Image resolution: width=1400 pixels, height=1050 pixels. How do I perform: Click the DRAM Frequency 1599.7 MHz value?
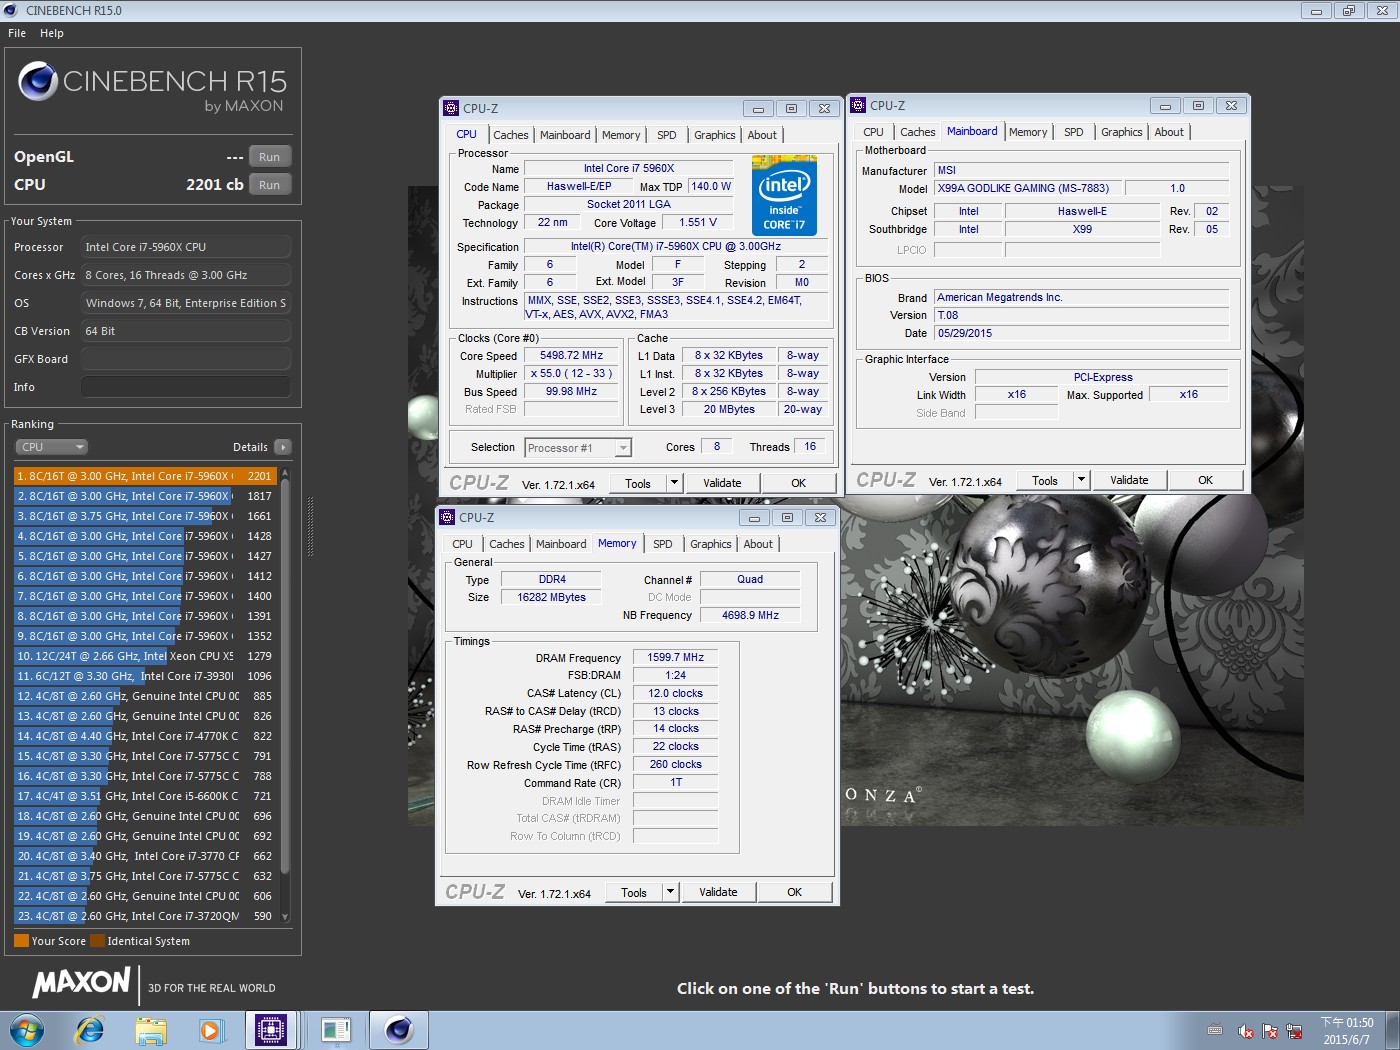[675, 657]
